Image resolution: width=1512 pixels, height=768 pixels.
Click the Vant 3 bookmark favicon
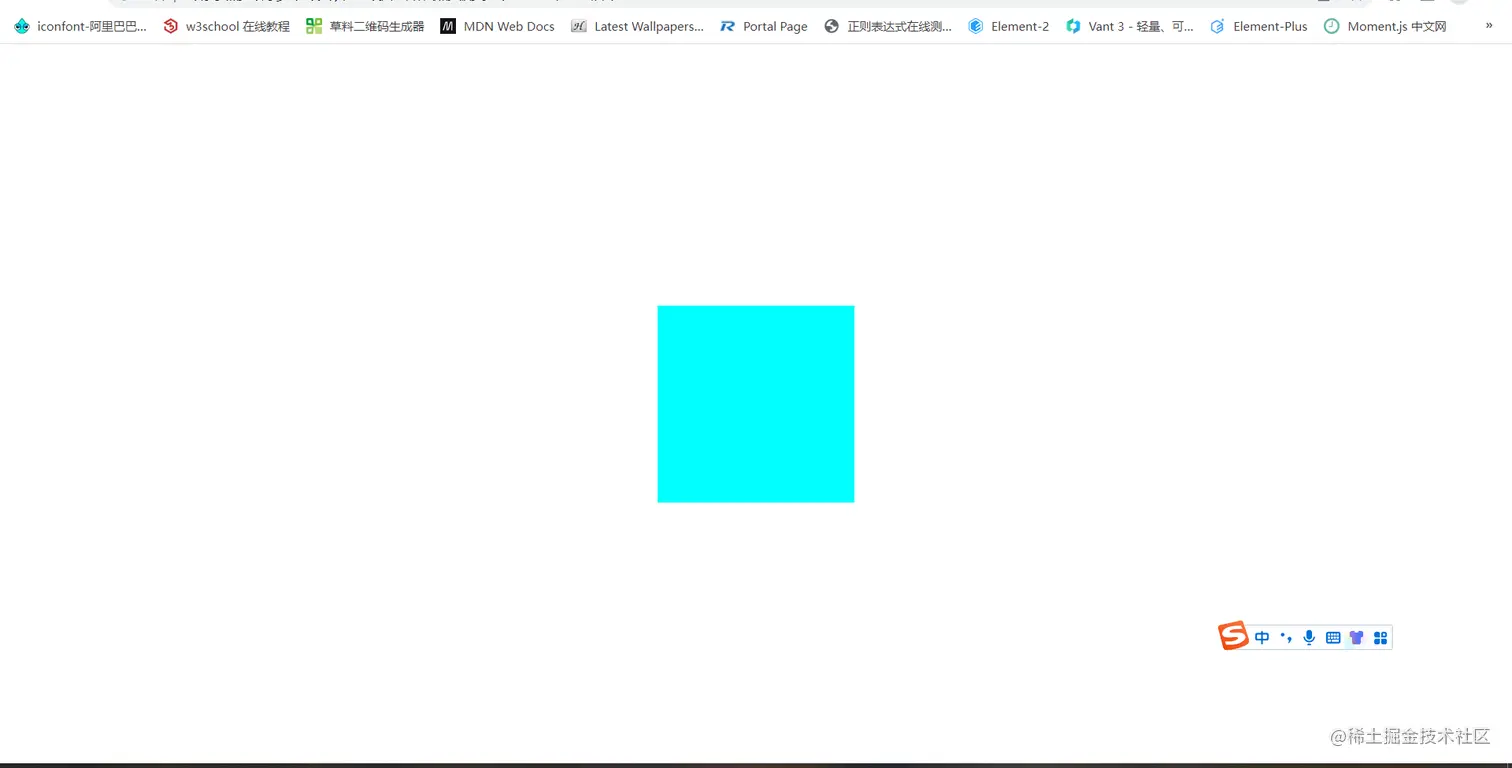(1072, 26)
